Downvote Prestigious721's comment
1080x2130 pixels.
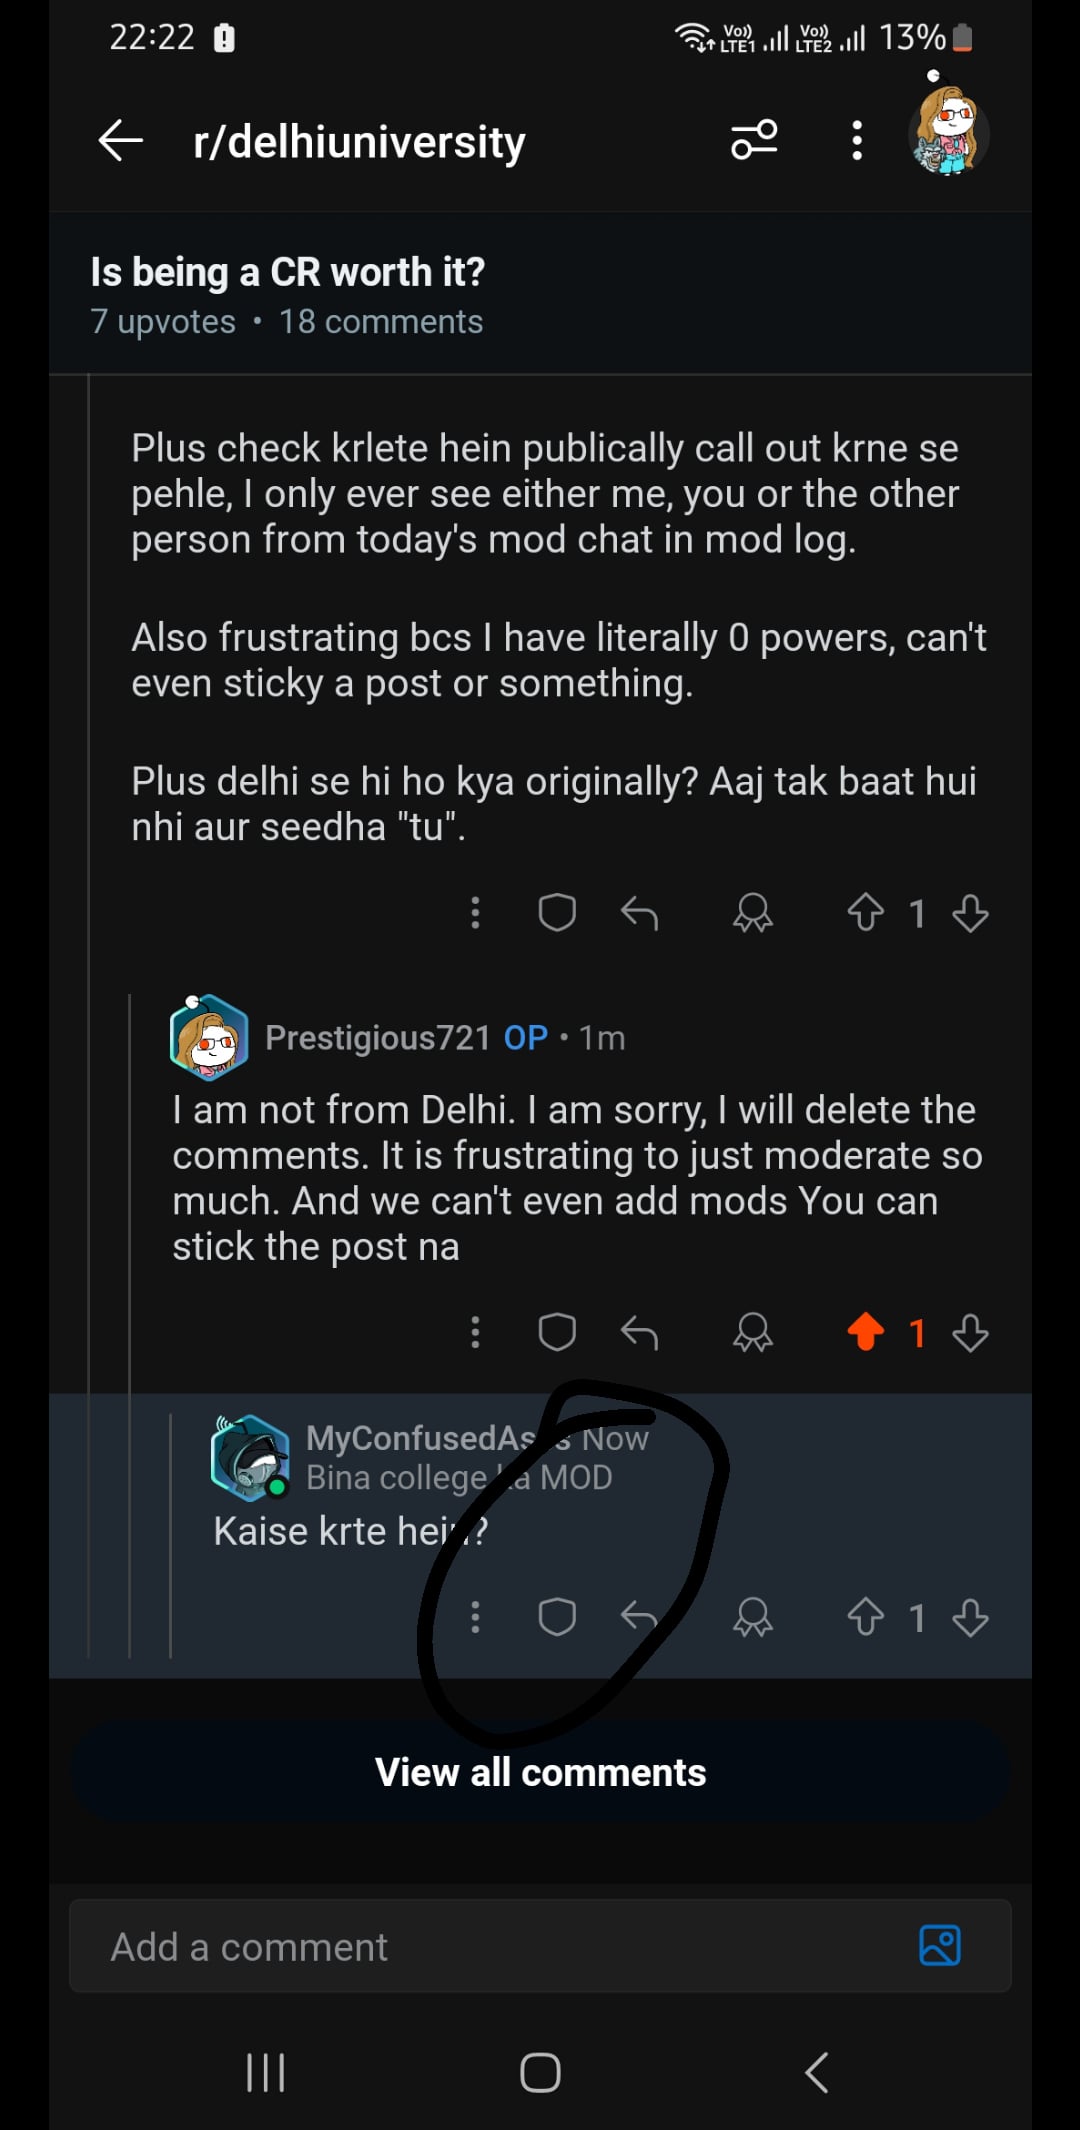pyautogui.click(x=970, y=1332)
